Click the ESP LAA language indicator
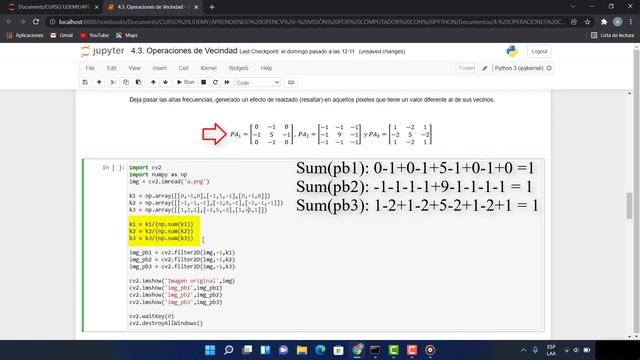 tap(551, 350)
